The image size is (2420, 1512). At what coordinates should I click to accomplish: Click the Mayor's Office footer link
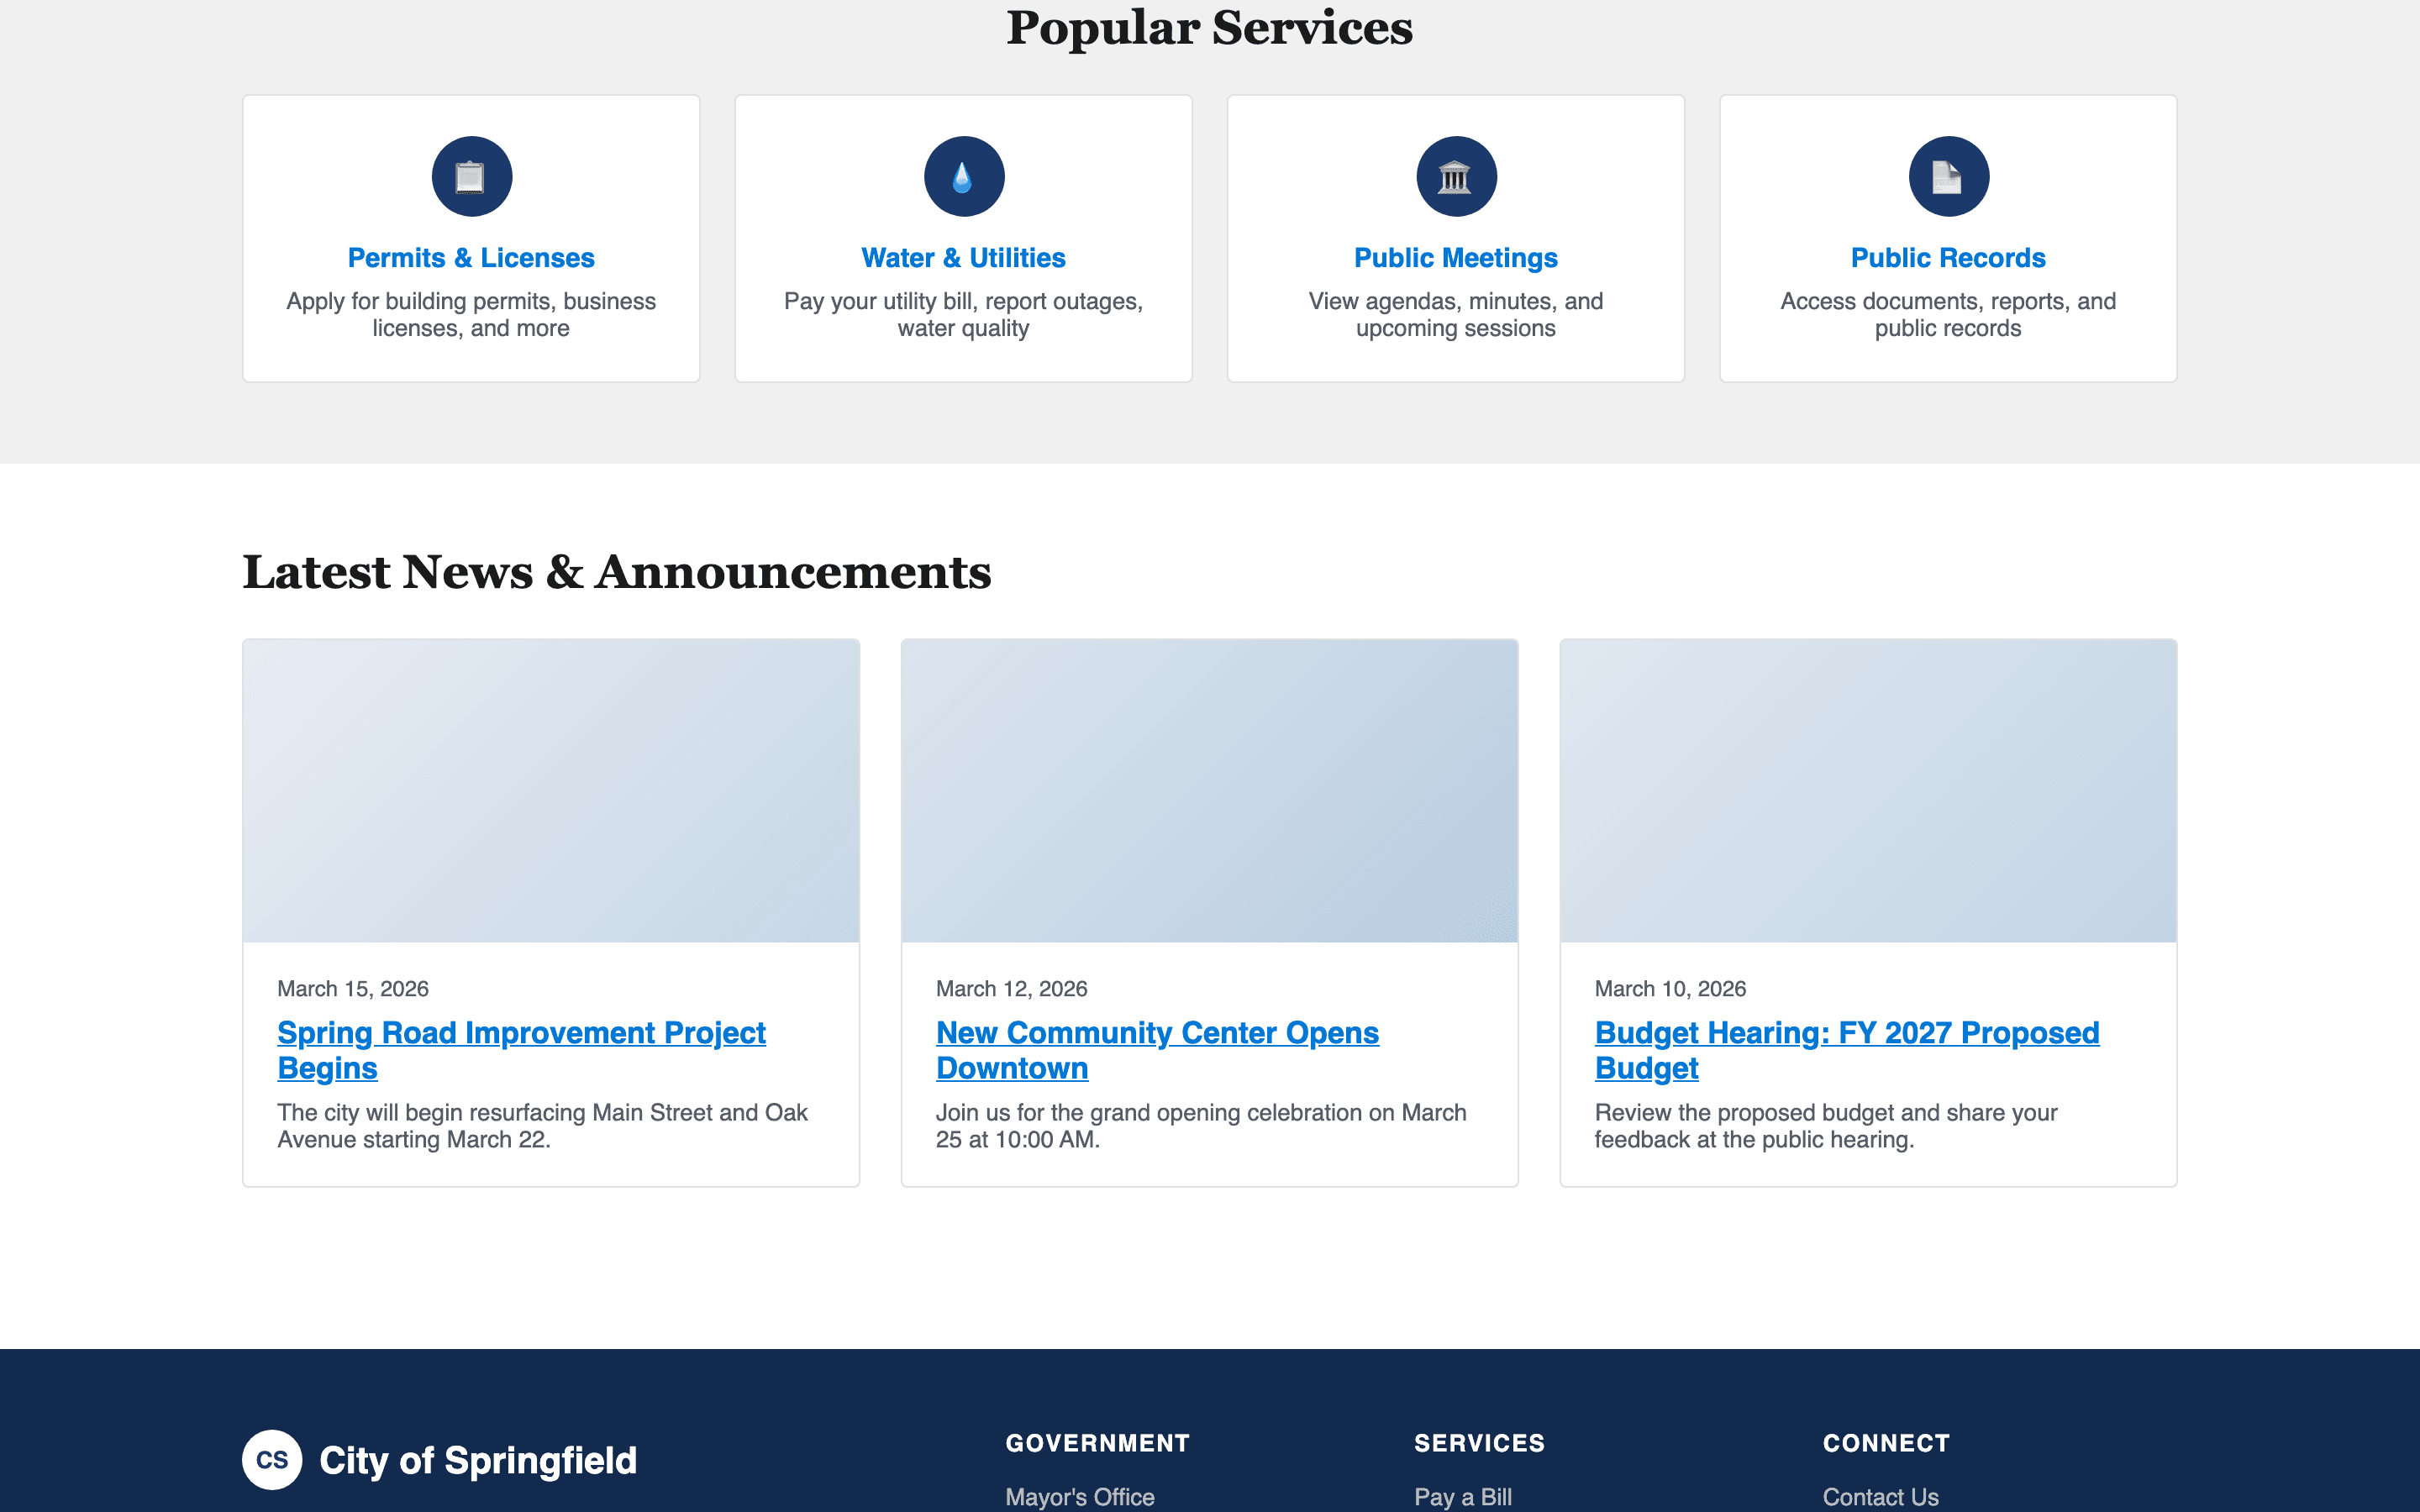coord(1079,1497)
